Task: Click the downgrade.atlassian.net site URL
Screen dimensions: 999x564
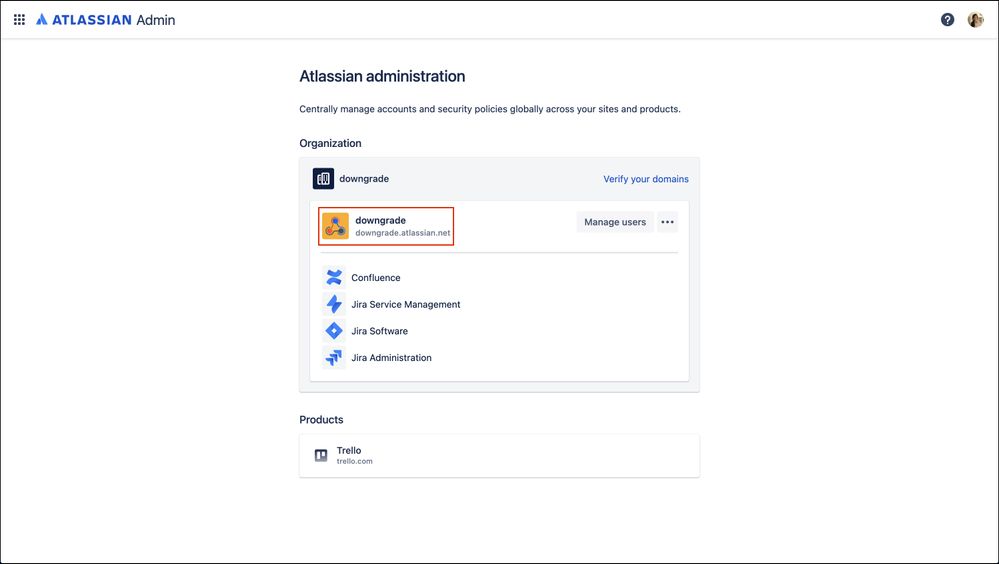Action: click(403, 233)
